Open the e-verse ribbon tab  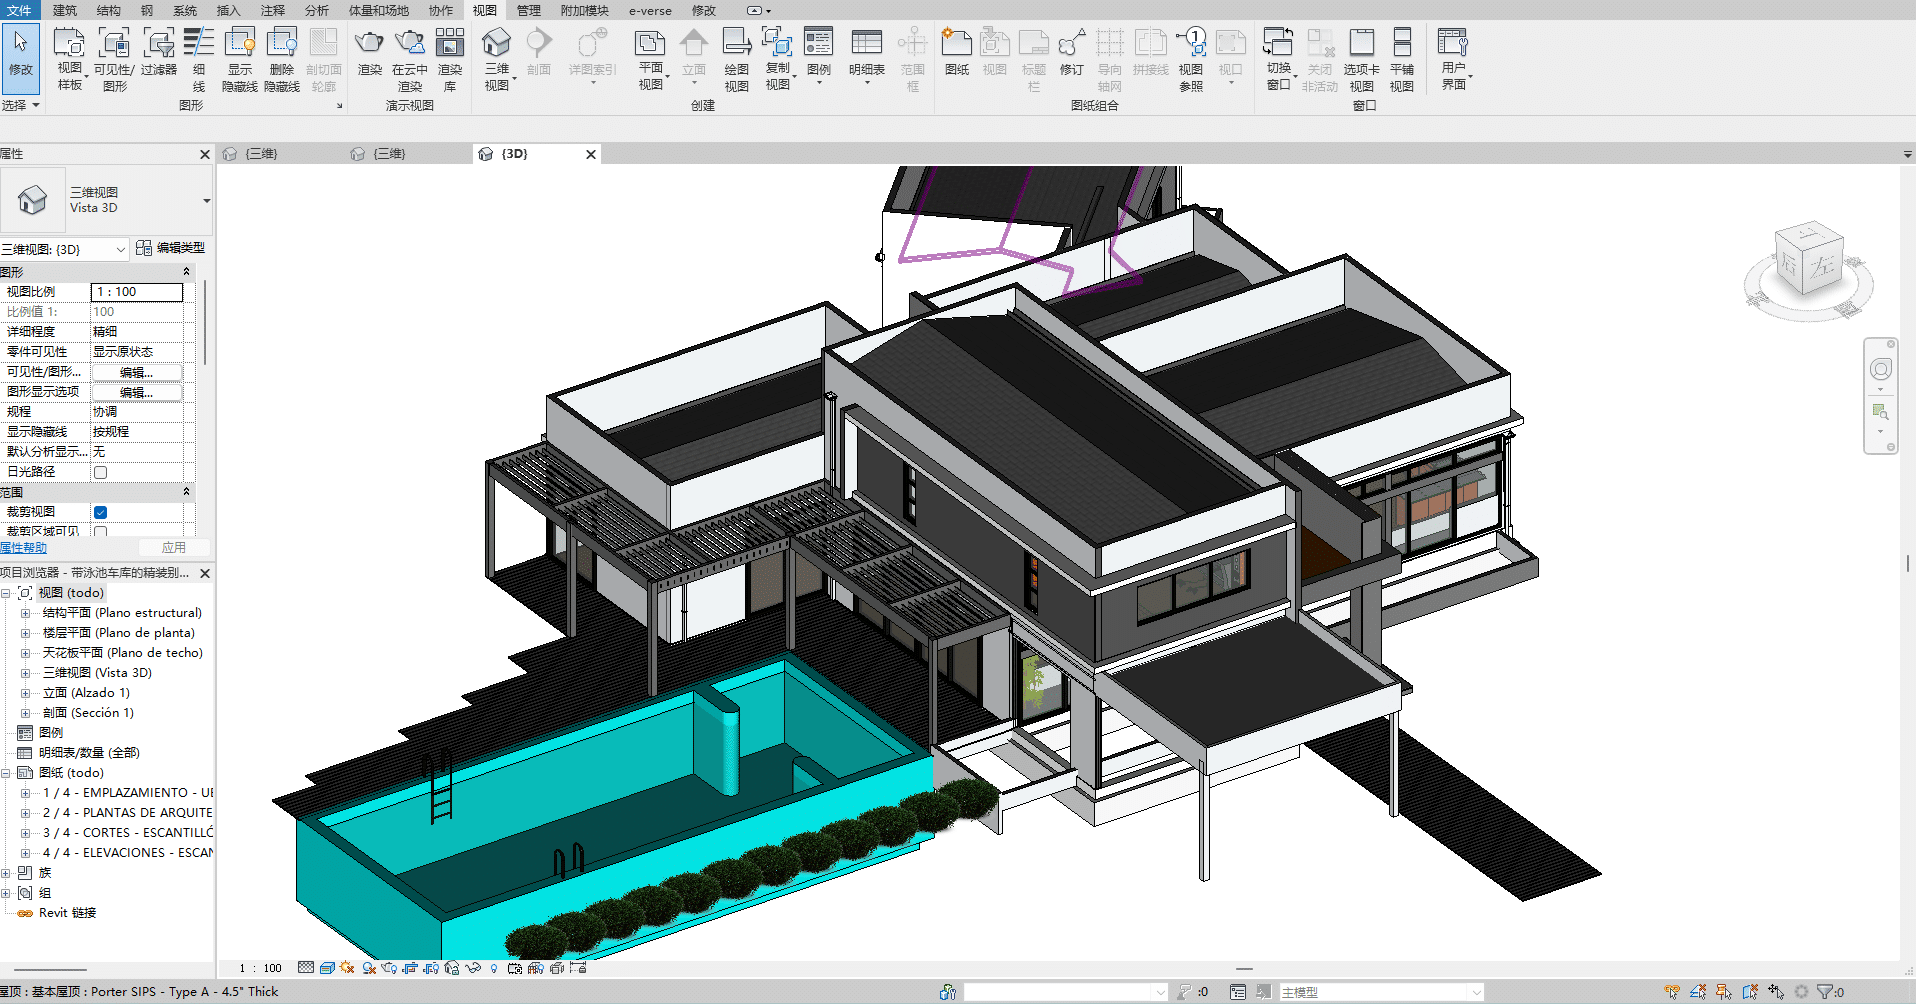click(650, 11)
